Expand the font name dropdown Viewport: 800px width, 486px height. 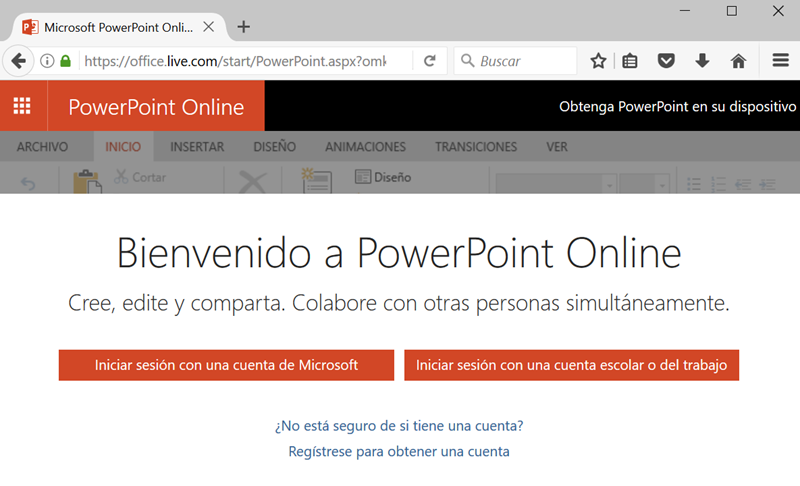(609, 185)
